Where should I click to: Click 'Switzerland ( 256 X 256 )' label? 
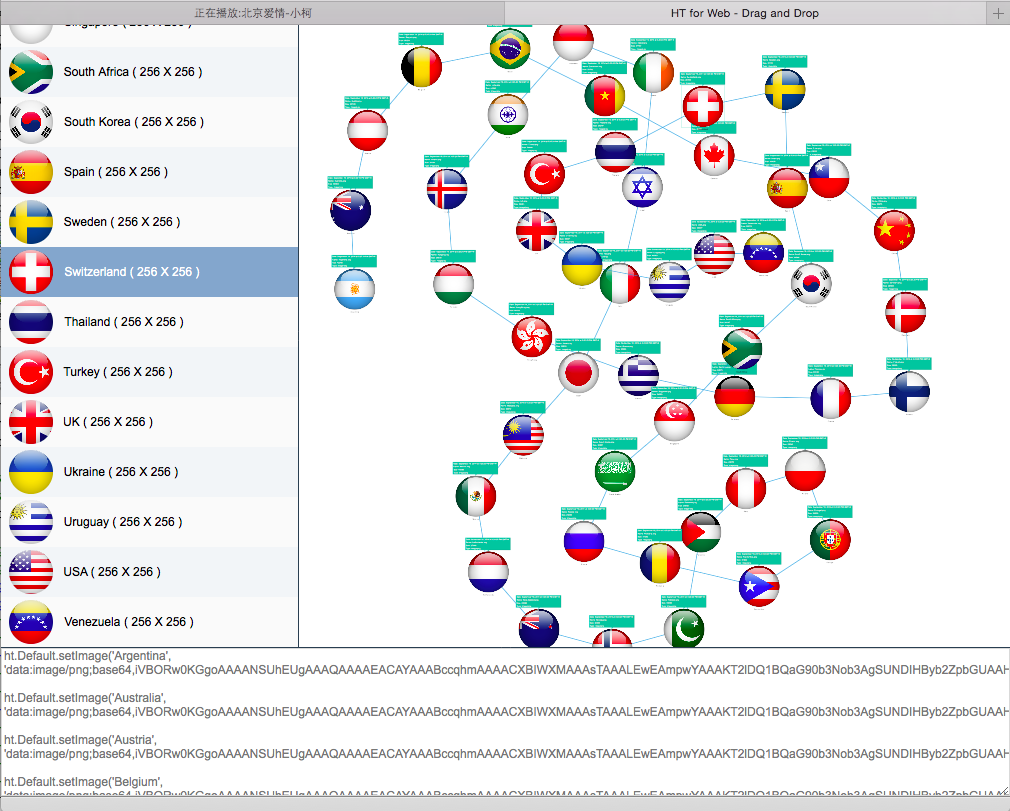click(132, 272)
